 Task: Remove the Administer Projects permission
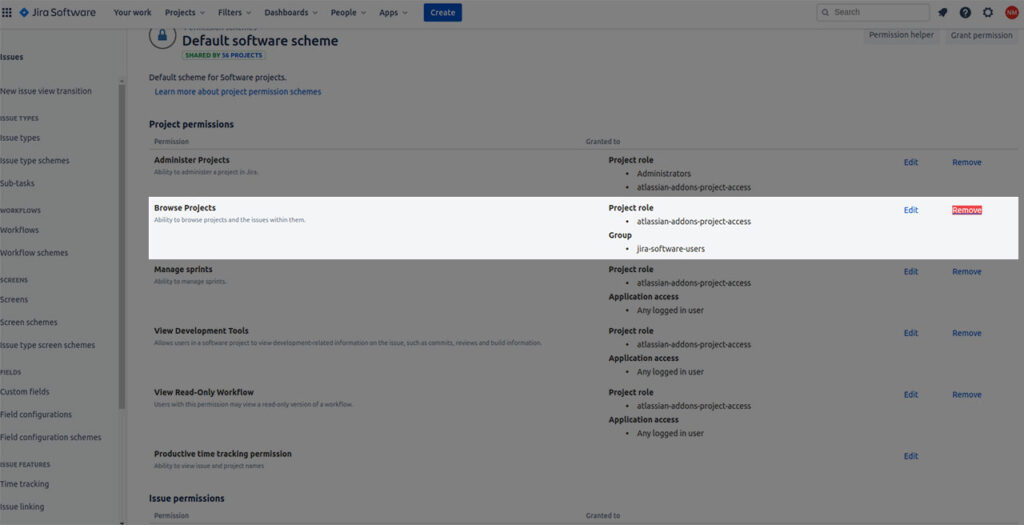click(x=967, y=163)
